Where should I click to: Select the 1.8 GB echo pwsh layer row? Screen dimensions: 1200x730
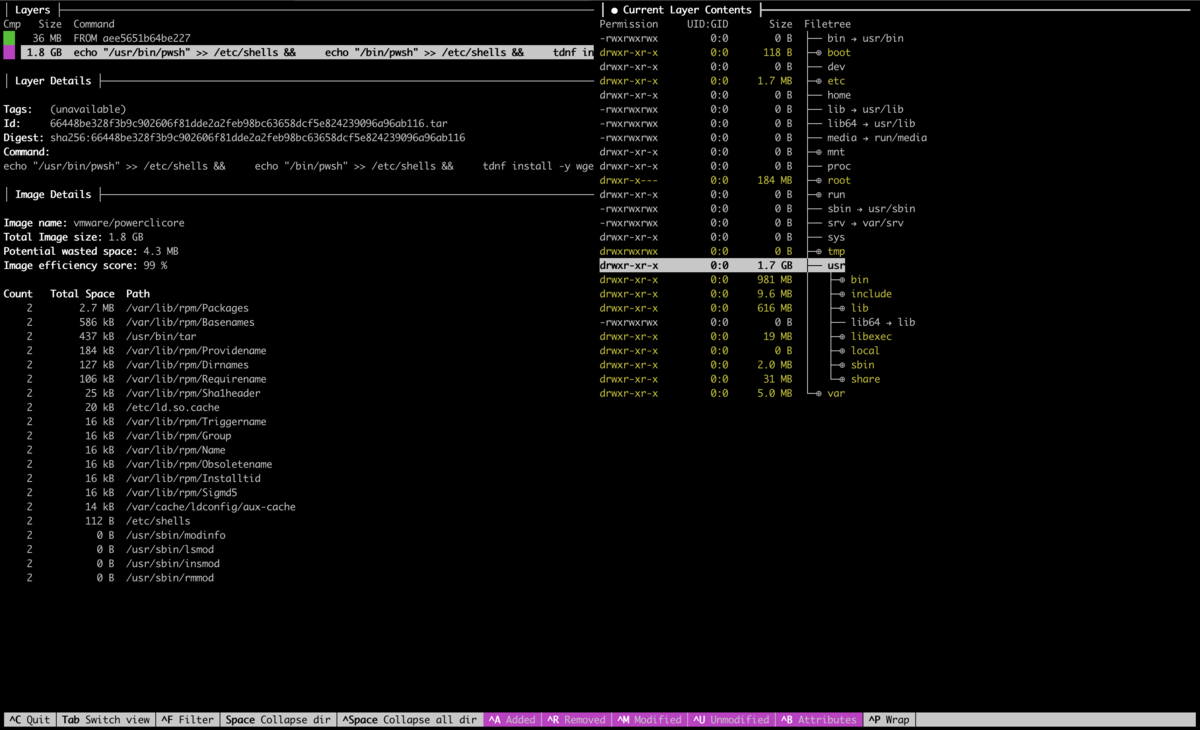click(300, 52)
